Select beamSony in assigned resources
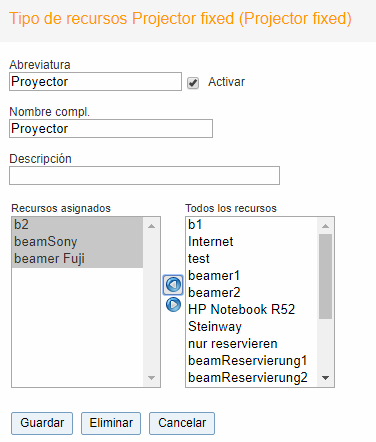Screen dimensions: 376x442 pos(77,242)
